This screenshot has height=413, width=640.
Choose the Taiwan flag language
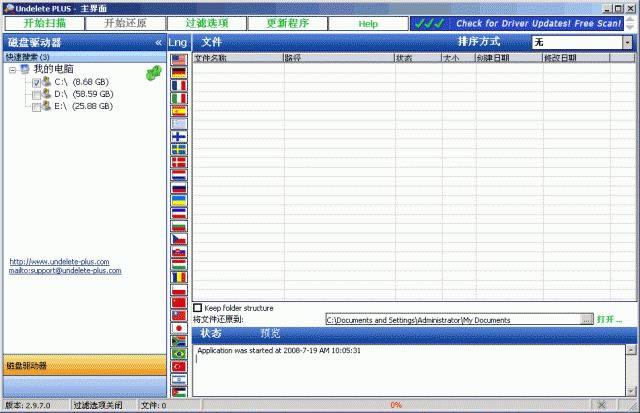click(x=179, y=315)
